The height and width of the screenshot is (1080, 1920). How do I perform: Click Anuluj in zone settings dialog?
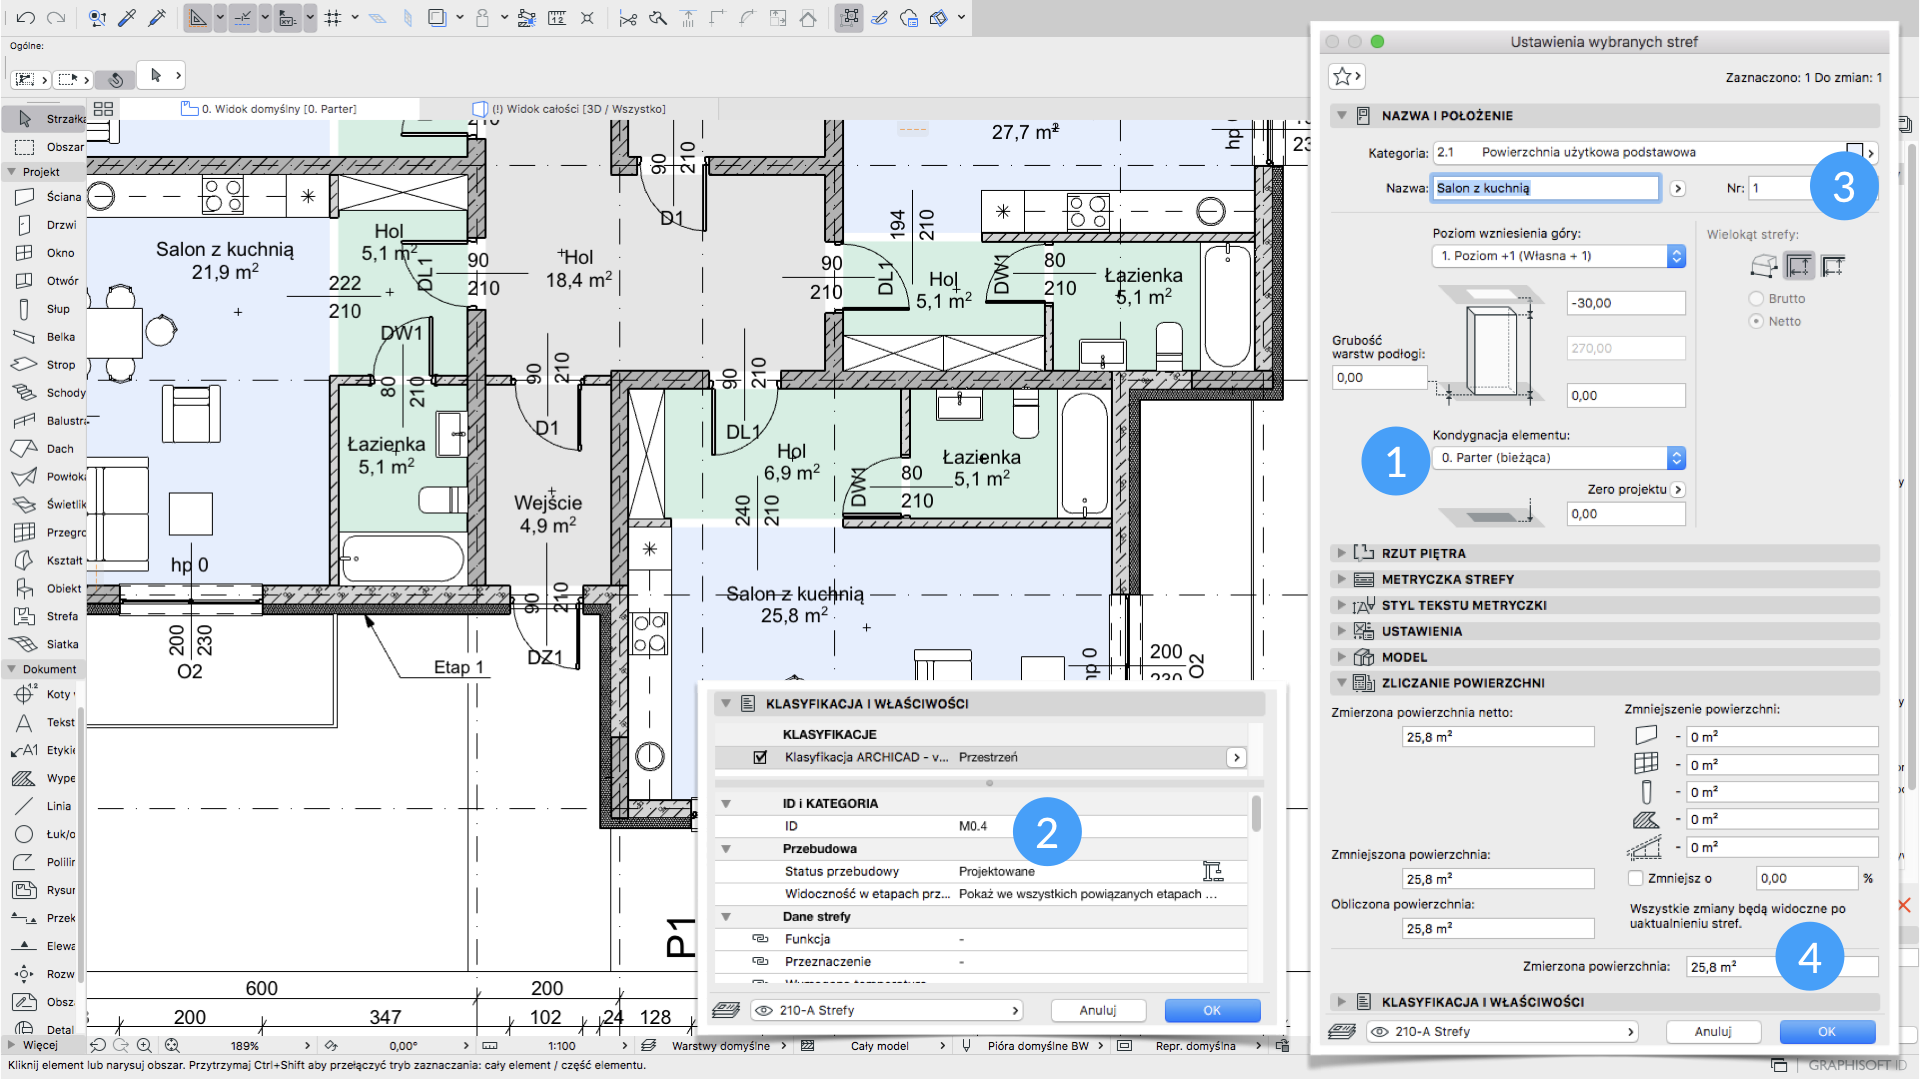[1713, 1031]
